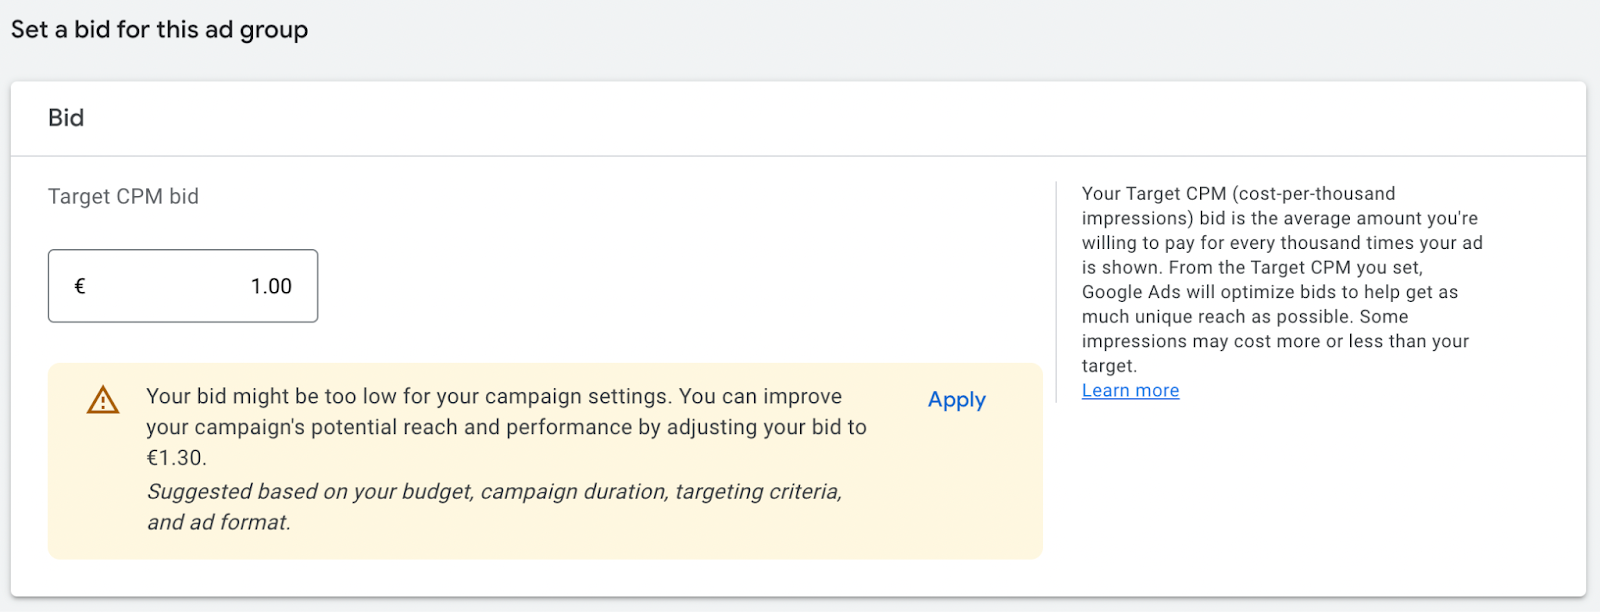1600x612 pixels.
Task: Click the 'Set a bid for this ad group' heading
Action: (x=159, y=30)
